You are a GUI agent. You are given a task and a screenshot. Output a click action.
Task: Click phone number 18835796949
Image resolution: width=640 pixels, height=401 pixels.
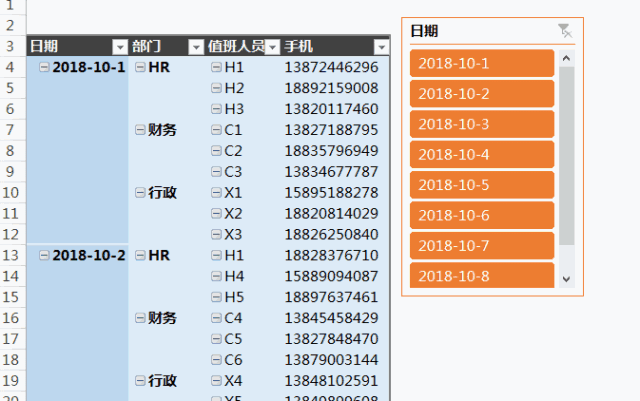coord(331,151)
